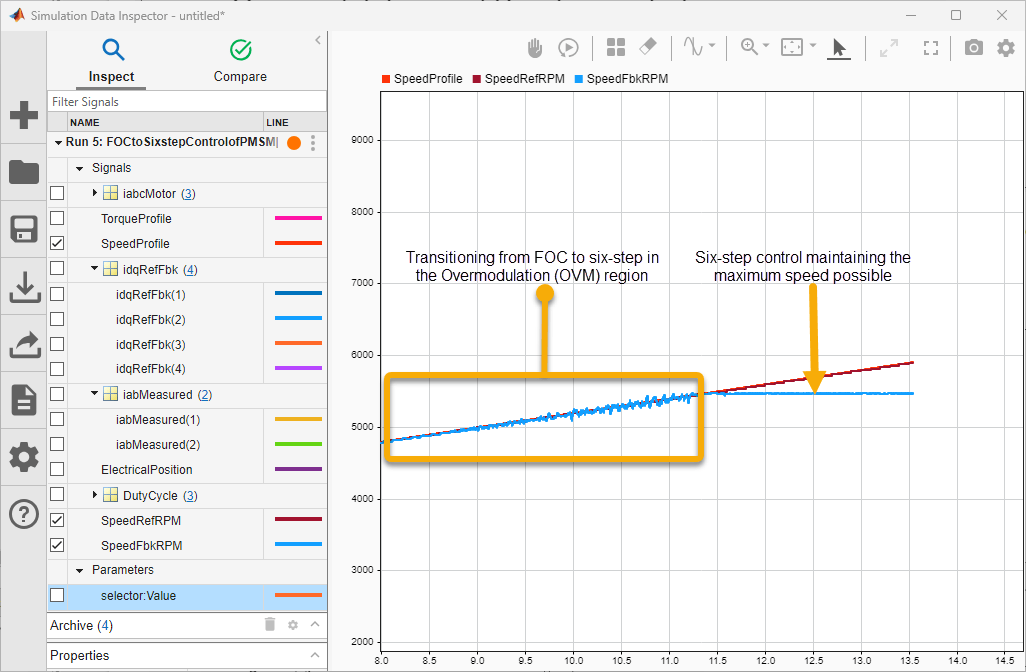
Task: Click the Filter Signals input field
Action: point(187,101)
